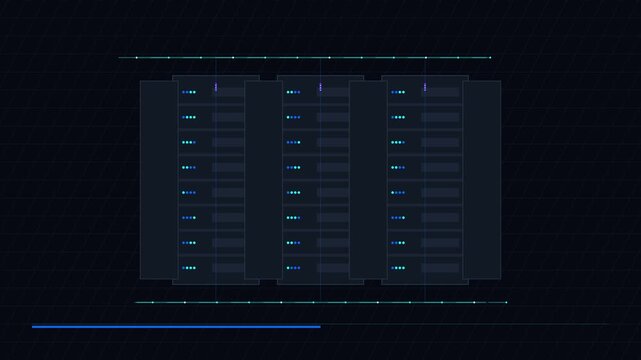Click the unfilled grey part of the progress track

pyautogui.click(x=465, y=324)
